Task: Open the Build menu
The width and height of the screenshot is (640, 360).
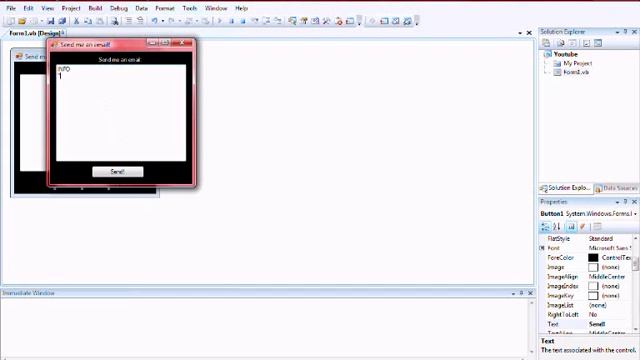Action: (96, 8)
